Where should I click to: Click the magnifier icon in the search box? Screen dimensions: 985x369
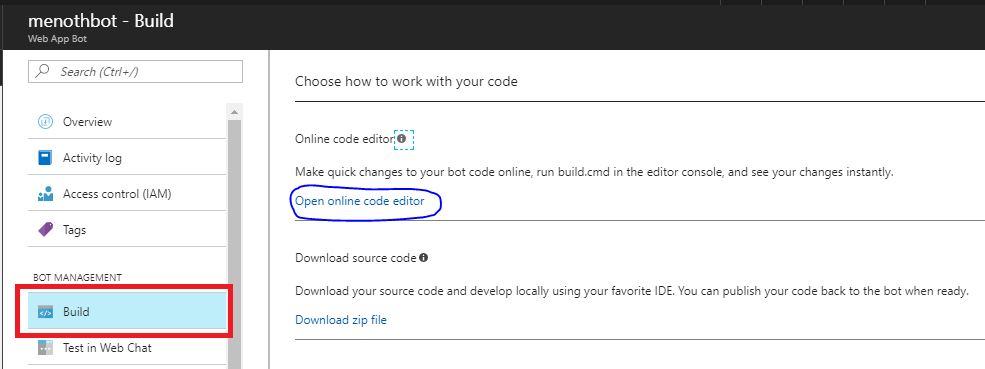point(43,72)
